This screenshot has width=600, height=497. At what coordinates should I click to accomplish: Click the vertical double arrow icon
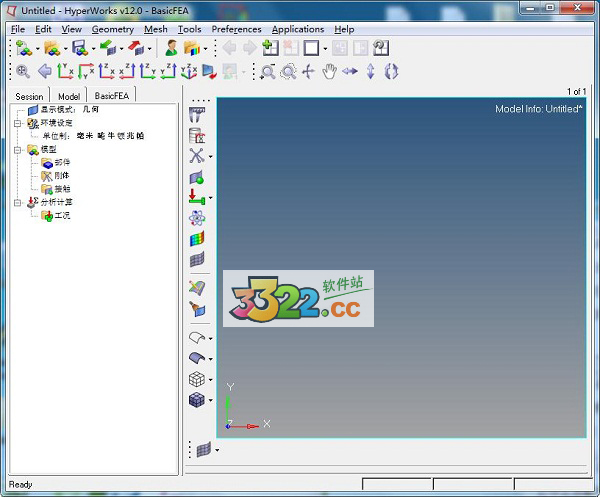pos(370,71)
